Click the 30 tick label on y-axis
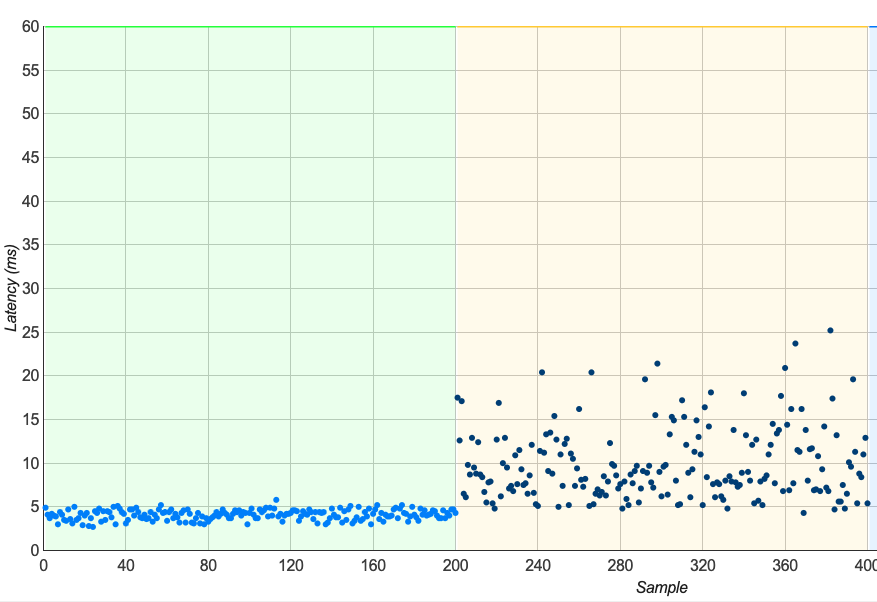877x602 pixels. tap(30, 288)
